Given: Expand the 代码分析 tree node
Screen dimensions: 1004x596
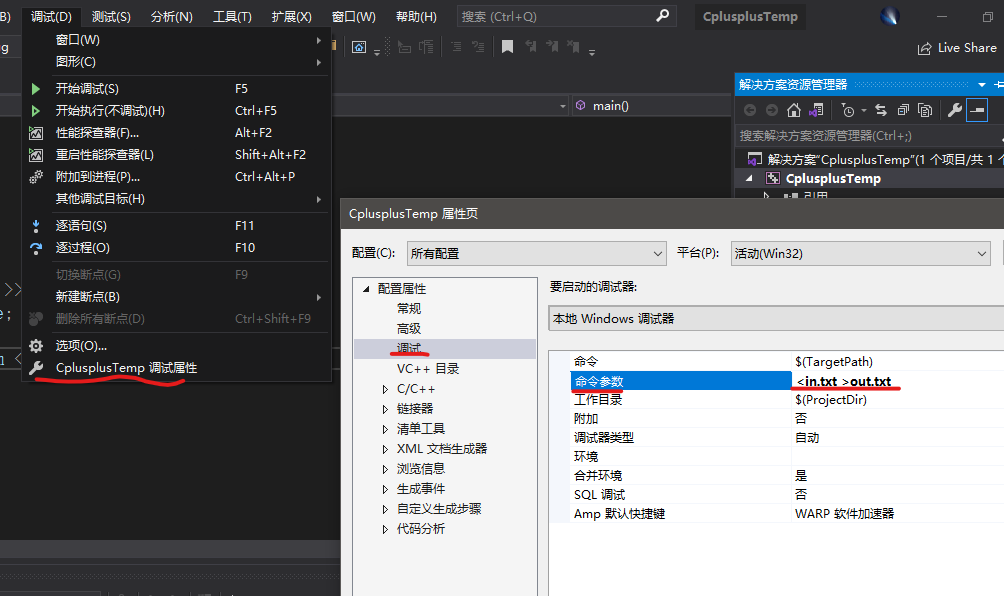Looking at the screenshot, I should 385,529.
